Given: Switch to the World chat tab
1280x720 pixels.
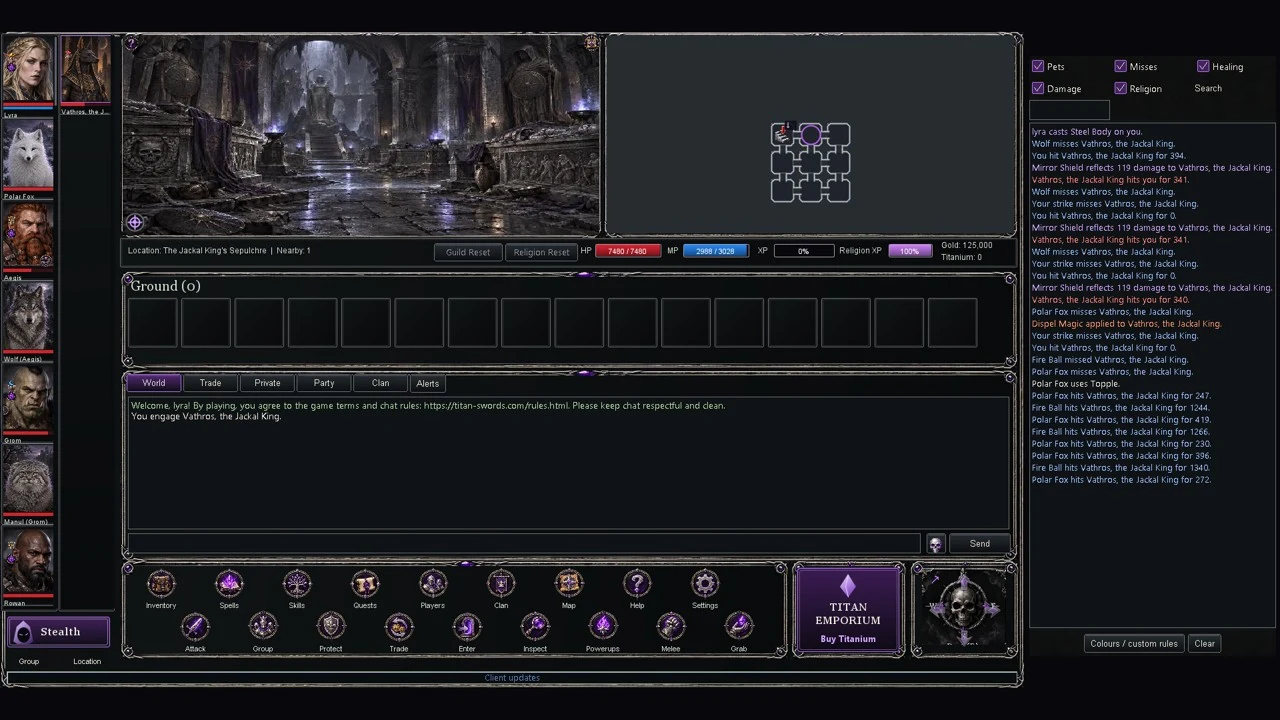Looking at the screenshot, I should (154, 383).
